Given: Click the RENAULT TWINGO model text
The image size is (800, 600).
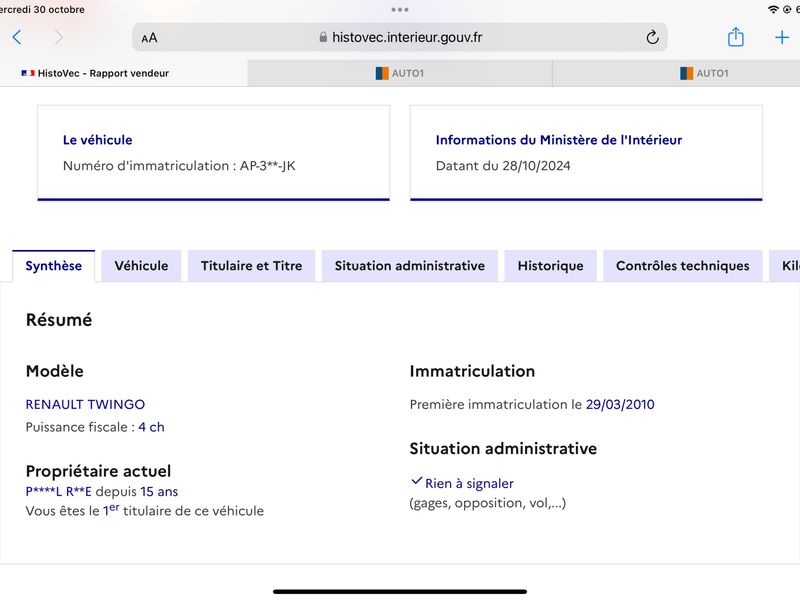Looking at the screenshot, I should point(85,404).
